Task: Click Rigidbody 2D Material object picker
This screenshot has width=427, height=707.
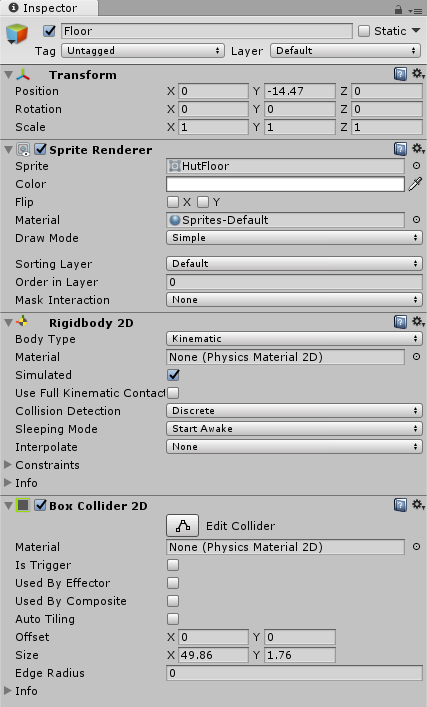Action: click(x=416, y=357)
